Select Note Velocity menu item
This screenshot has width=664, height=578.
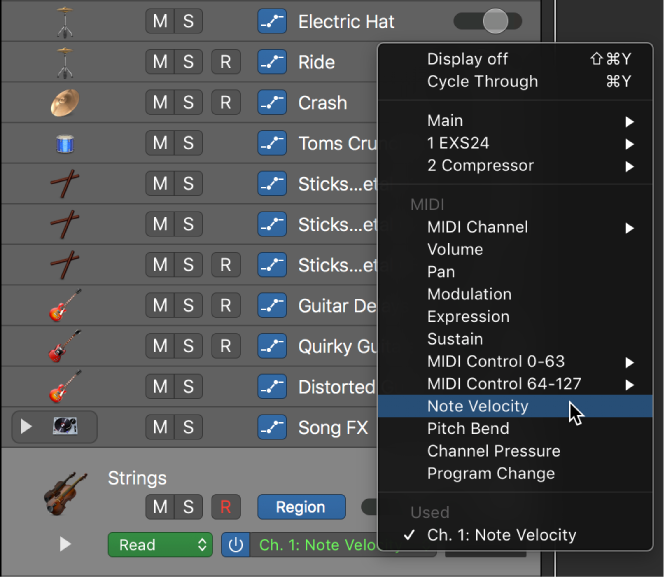(515, 407)
